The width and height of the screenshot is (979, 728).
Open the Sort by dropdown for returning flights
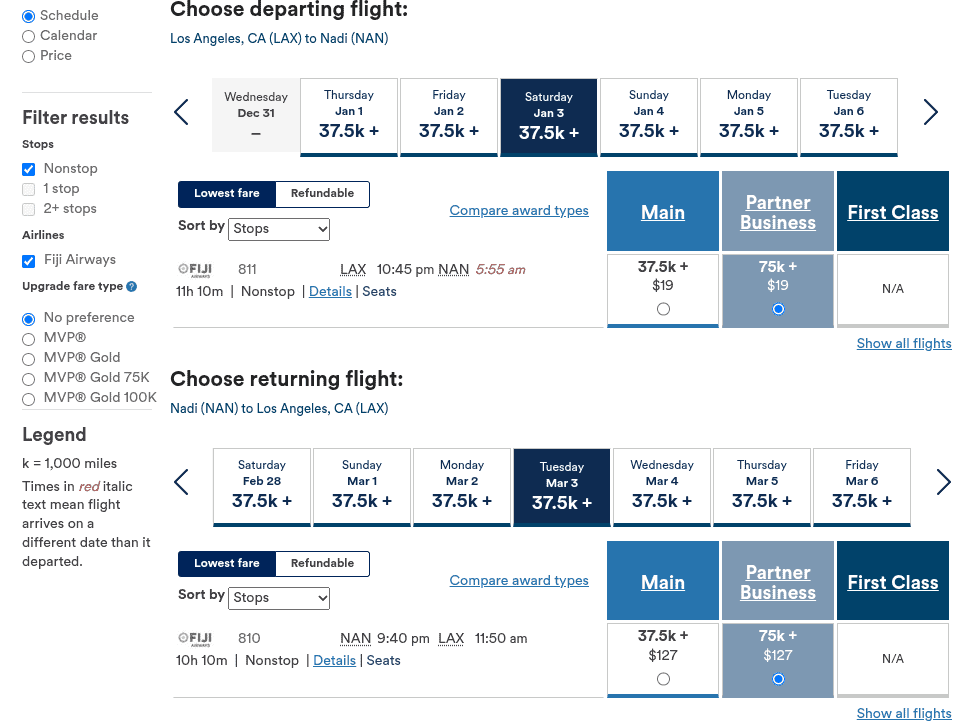[278, 598]
